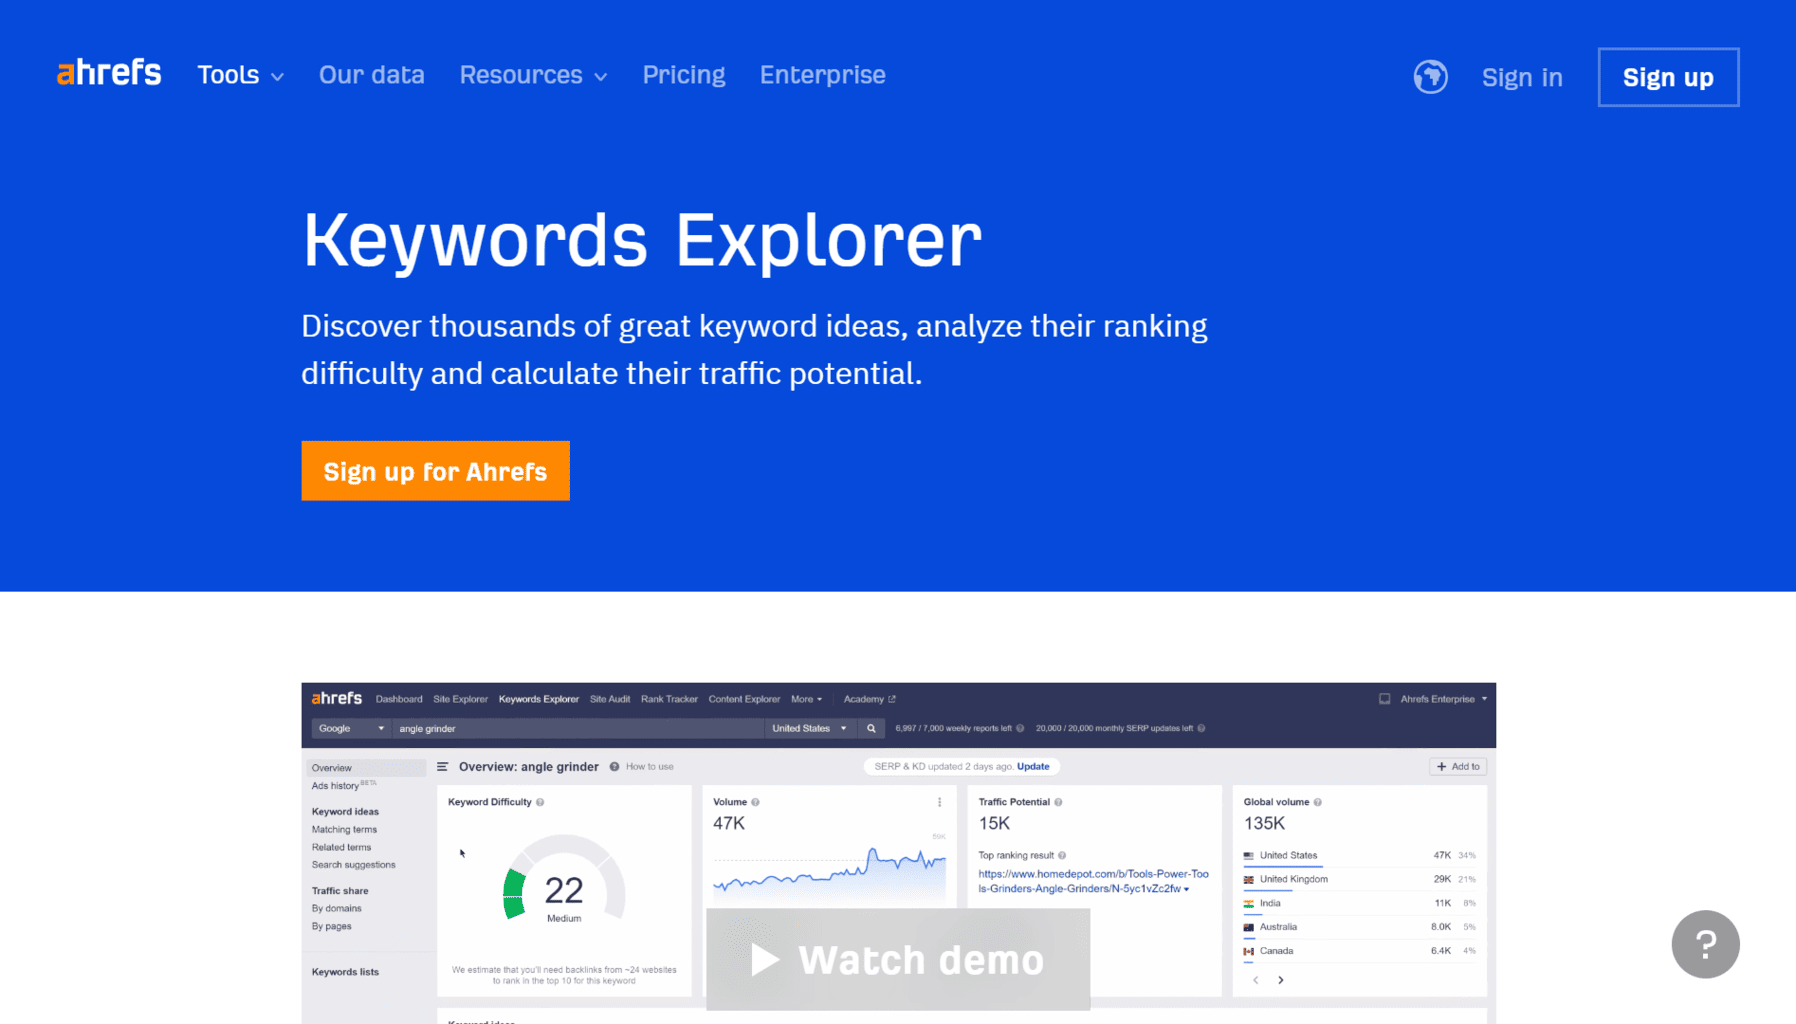Click the info icon next to Volume
Screen dimensions: 1796x1024
[x=755, y=802]
